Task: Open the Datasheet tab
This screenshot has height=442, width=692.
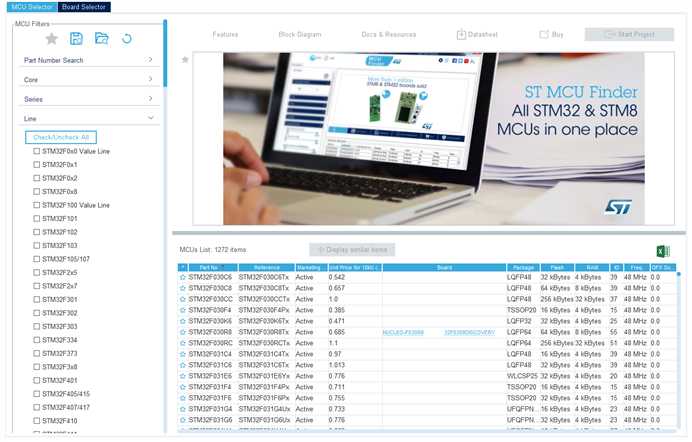Action: tap(477, 34)
